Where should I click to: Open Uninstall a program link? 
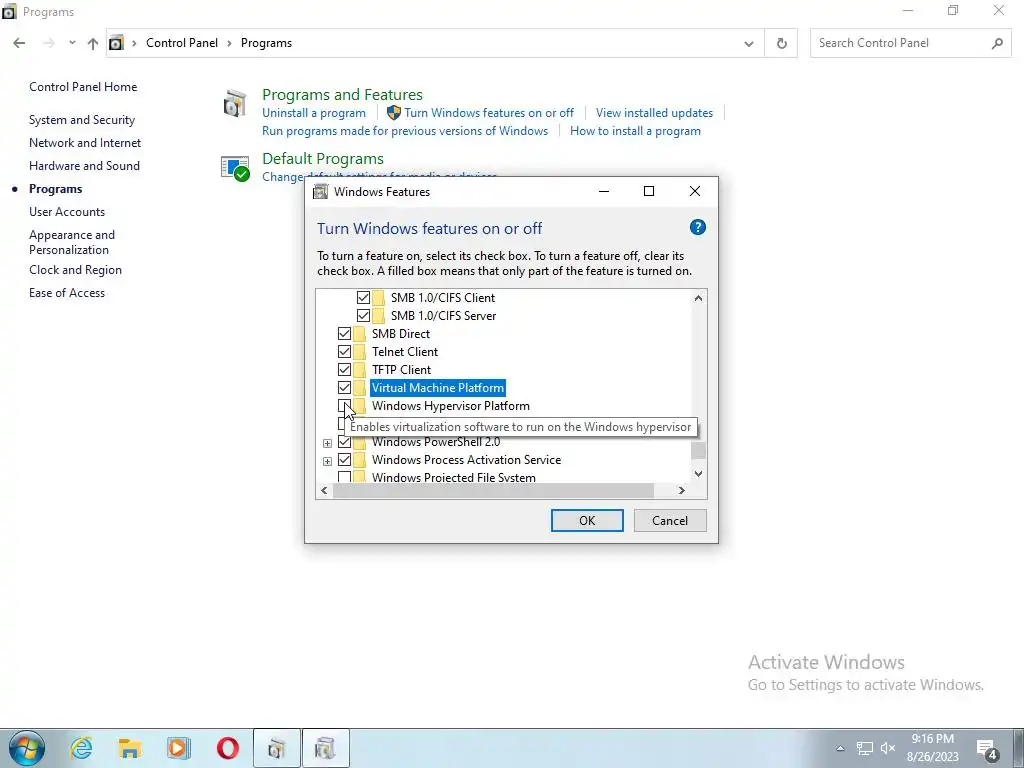(x=313, y=113)
